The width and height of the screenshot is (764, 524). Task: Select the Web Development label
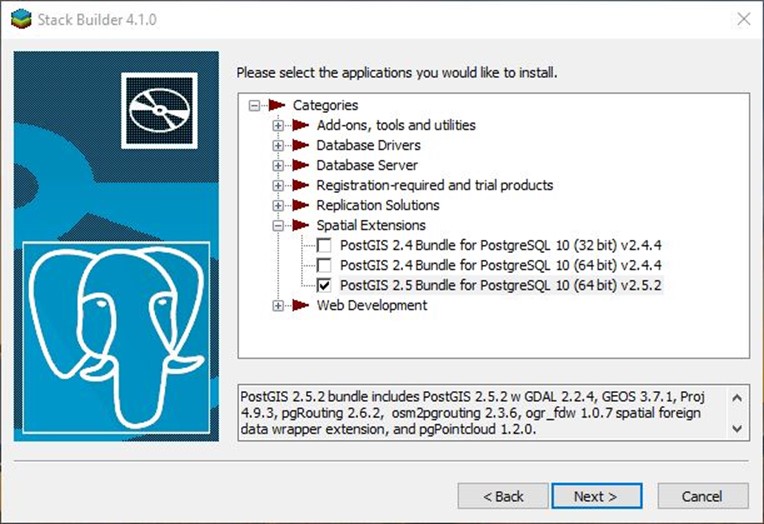click(x=372, y=306)
